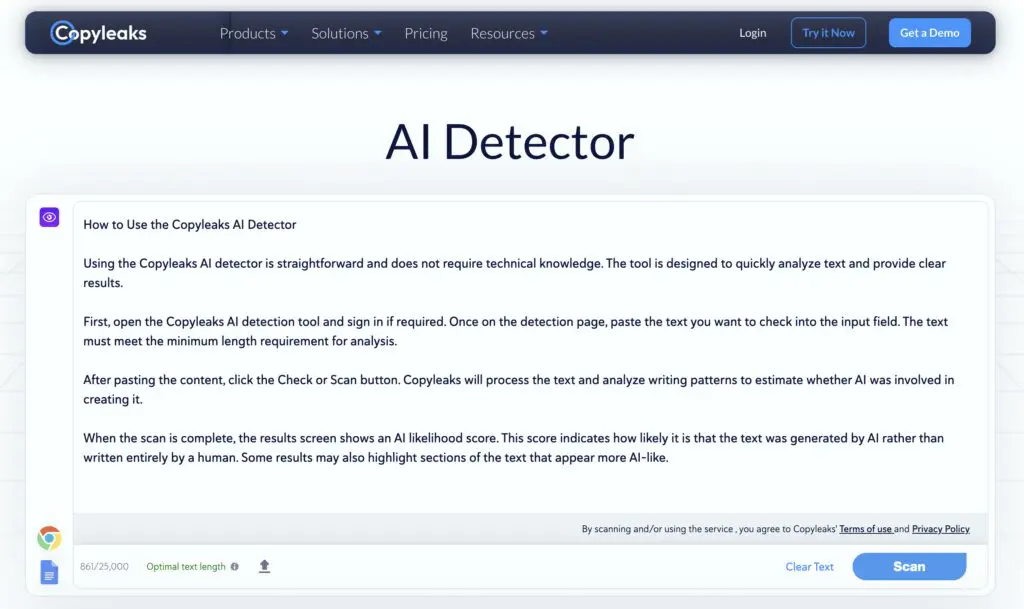Click the info icon beside Optimal text length

[x=234, y=566]
